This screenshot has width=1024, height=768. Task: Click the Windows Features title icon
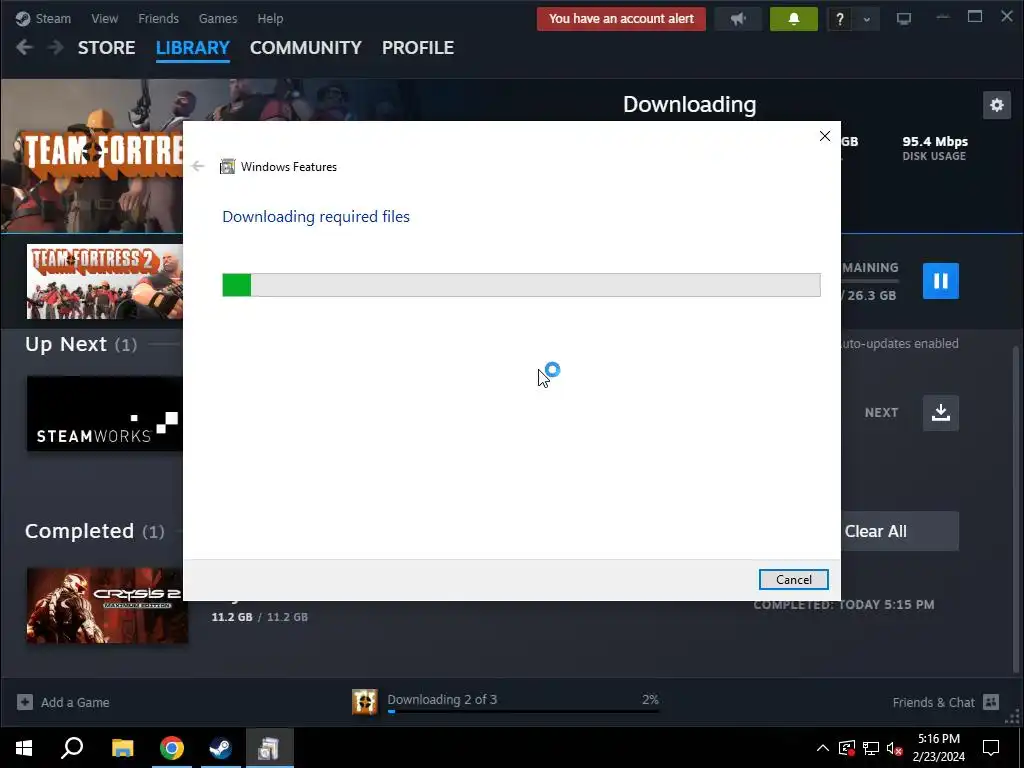tap(227, 167)
